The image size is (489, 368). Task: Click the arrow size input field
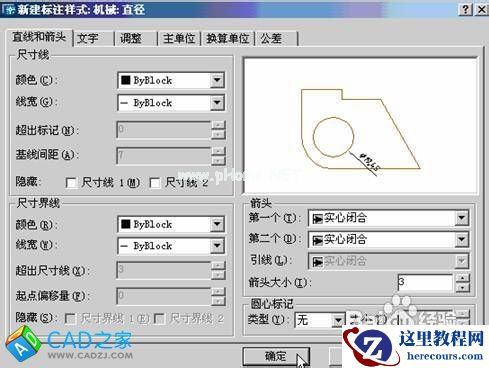point(425,282)
